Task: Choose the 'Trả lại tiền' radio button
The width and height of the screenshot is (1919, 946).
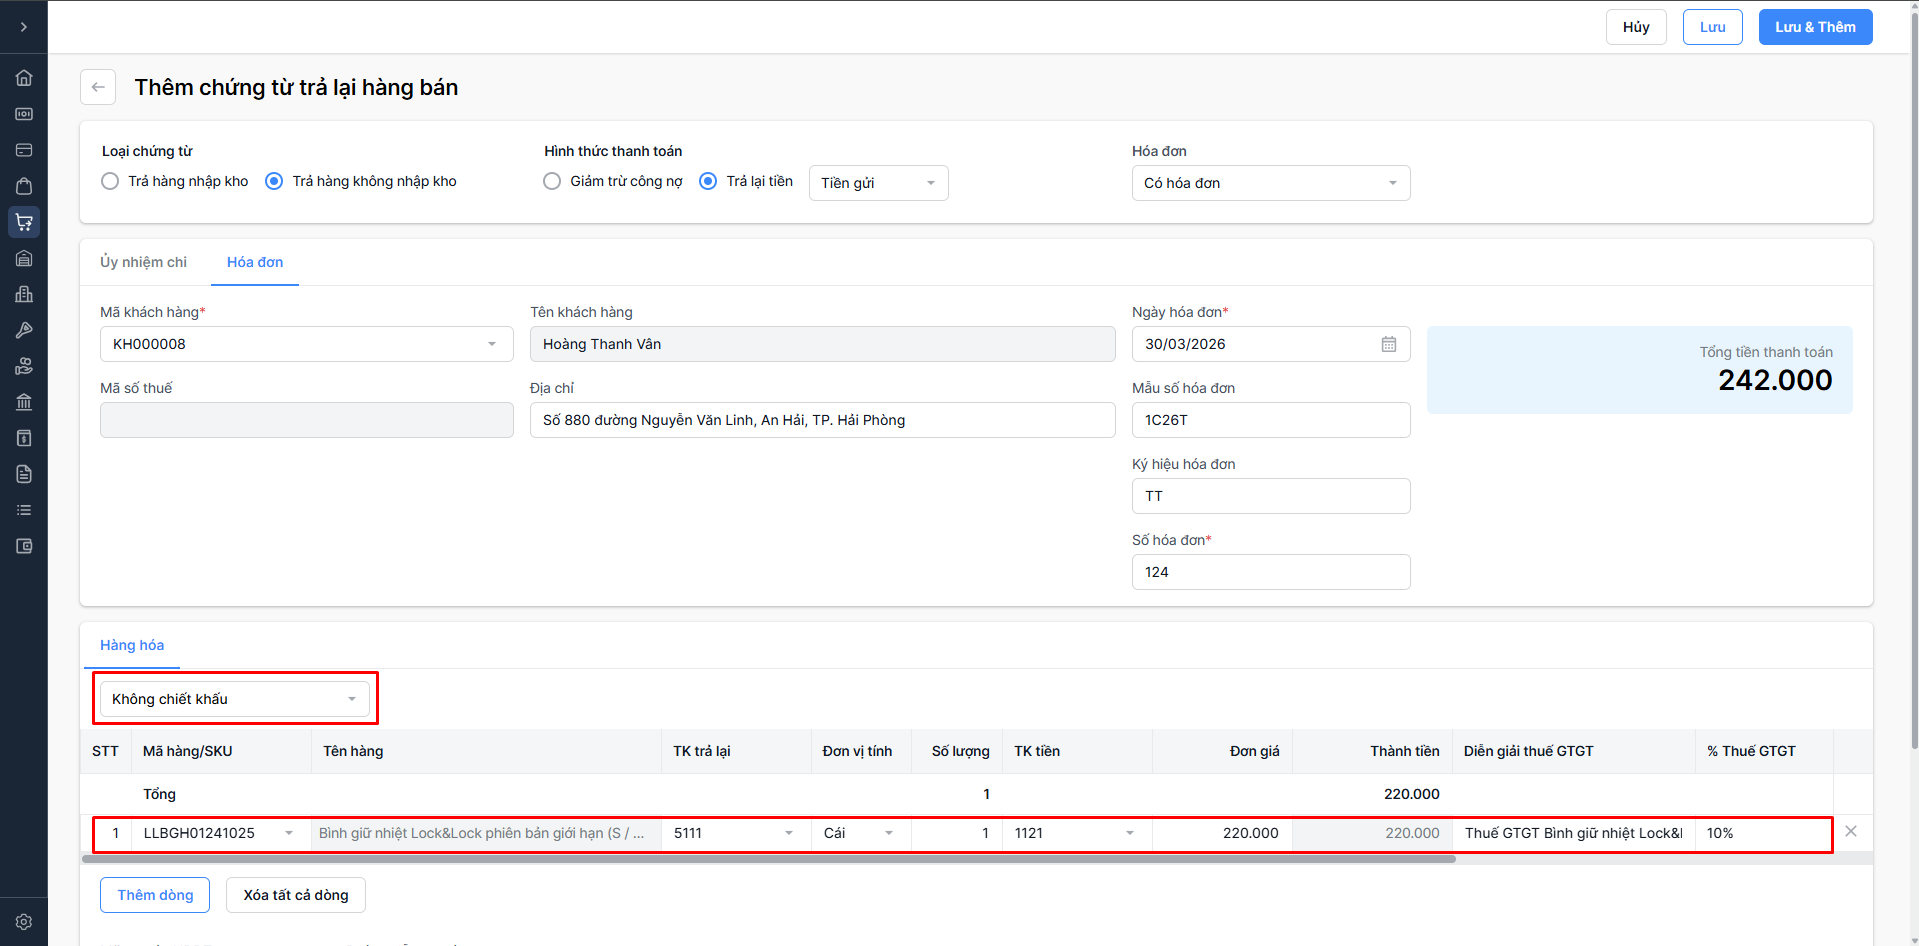Action: click(708, 181)
